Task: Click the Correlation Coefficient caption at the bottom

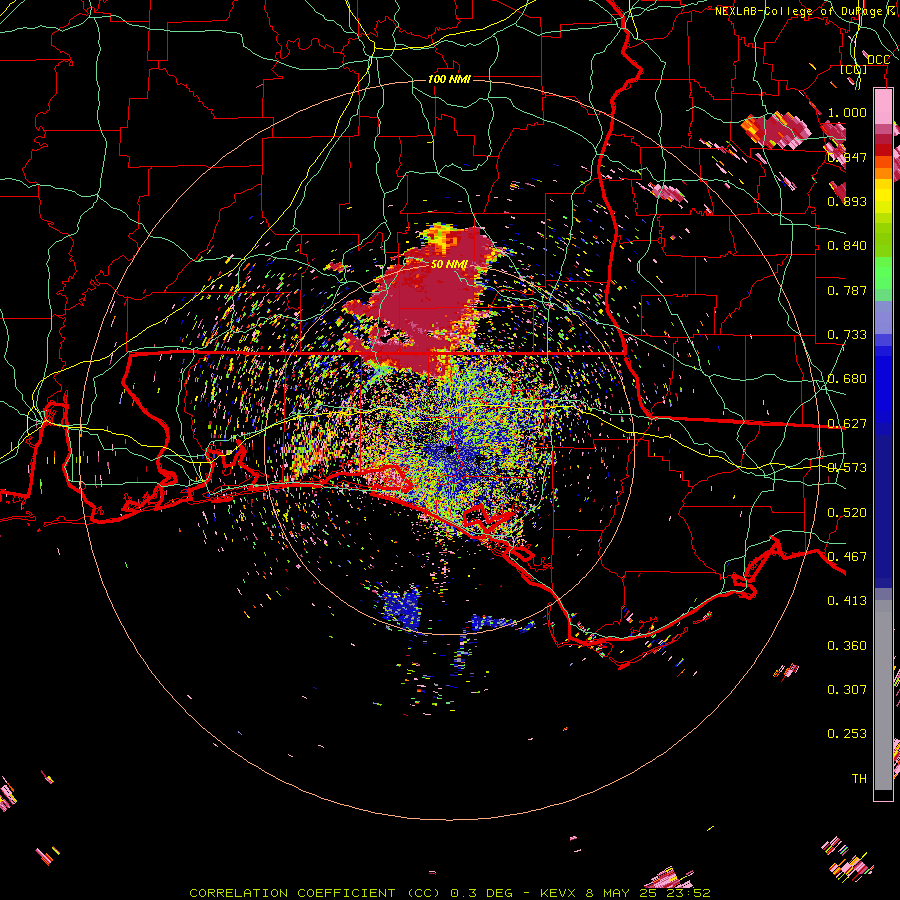Action: [x=450, y=893]
